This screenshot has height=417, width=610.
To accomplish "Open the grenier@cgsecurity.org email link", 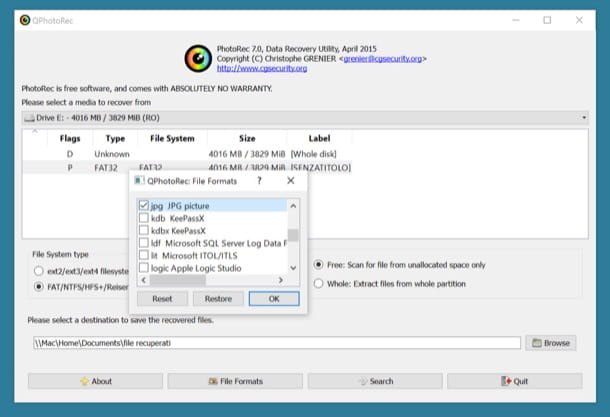I will point(383,58).
